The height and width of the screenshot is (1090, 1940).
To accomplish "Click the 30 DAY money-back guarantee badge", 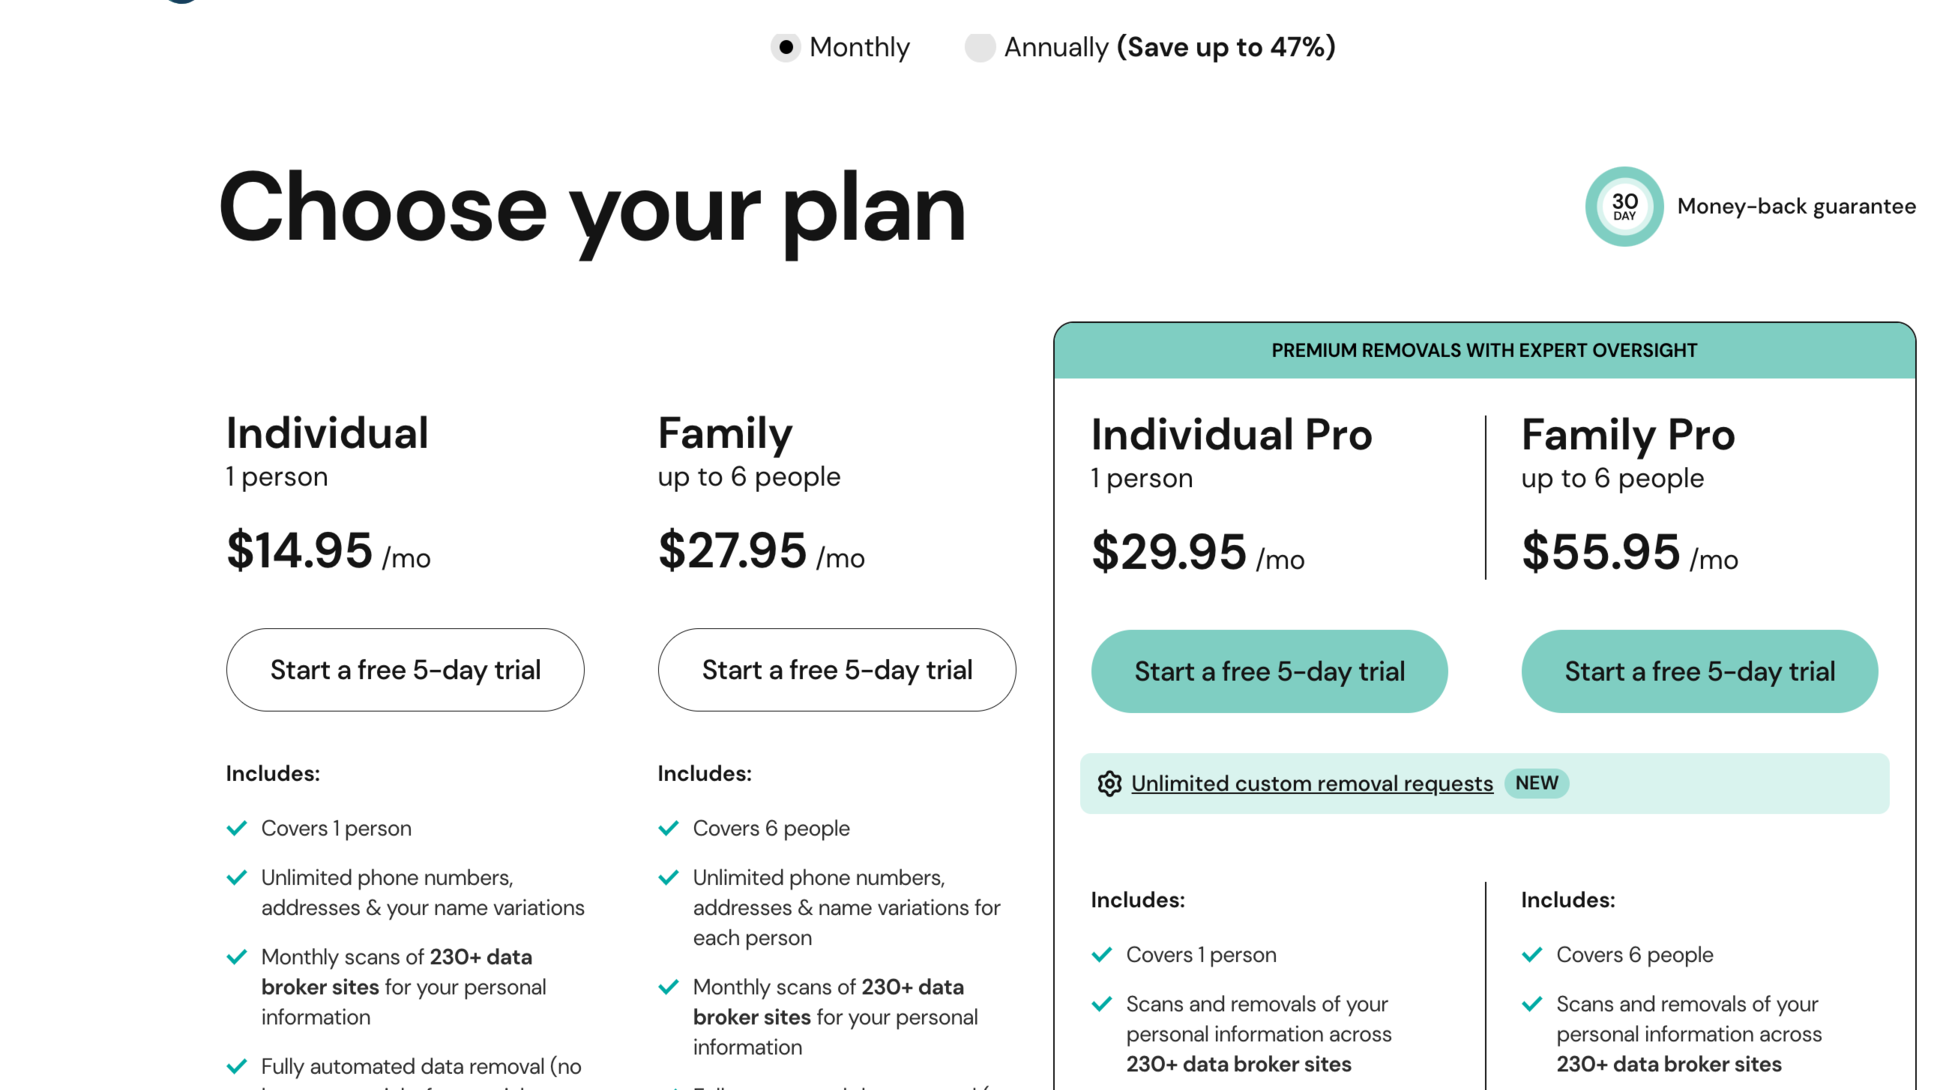I will 1623,206.
